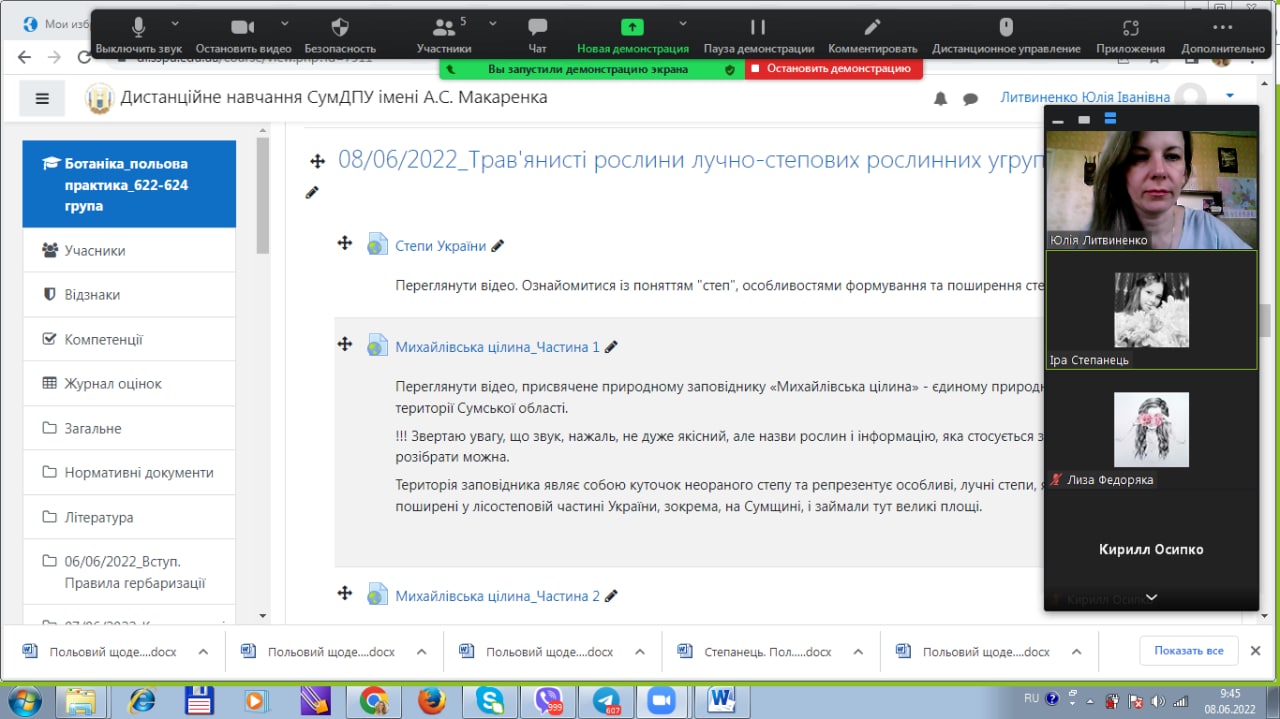Open Viber from the taskbar
1280x719 pixels.
548,701
